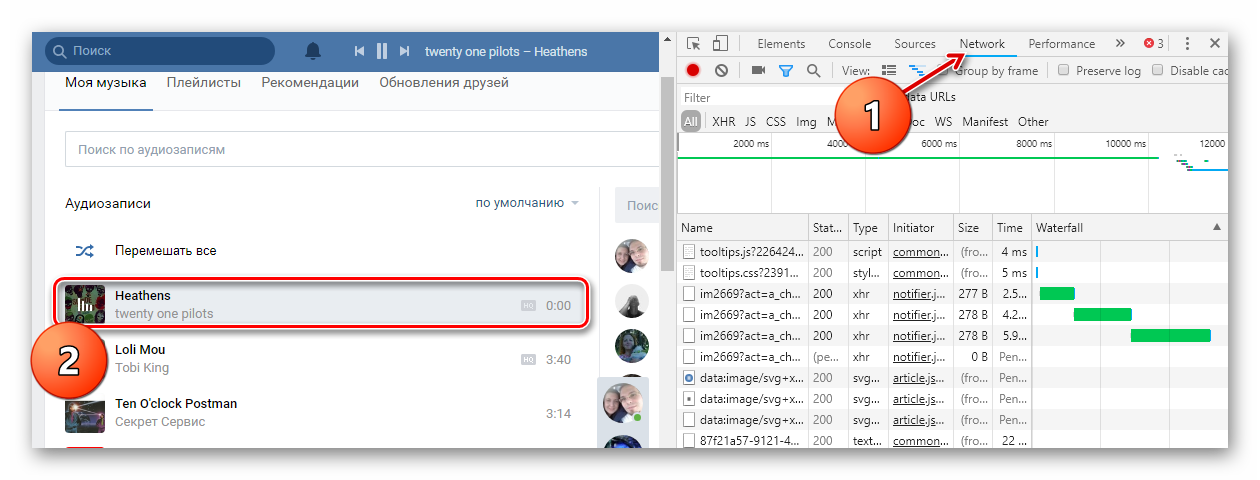Open the Рекомендации tab
Viewport: 1260px width, 480px height.
[310, 83]
